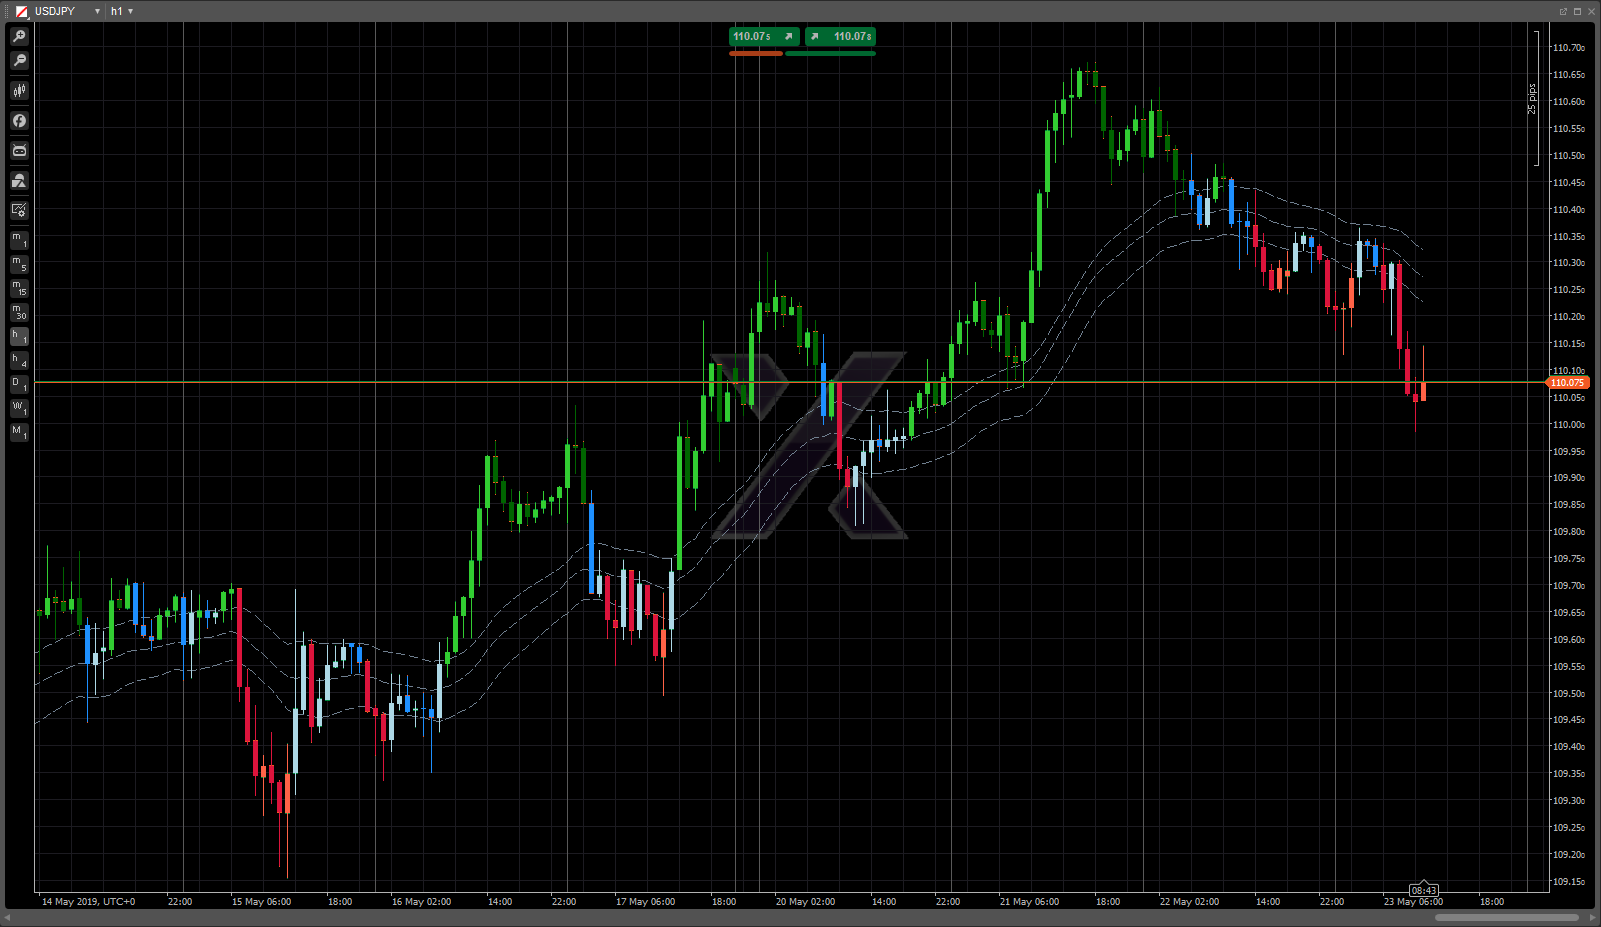The width and height of the screenshot is (1601, 927).
Task: Click the '17 May 06:00' time axis label
Action: pos(645,902)
